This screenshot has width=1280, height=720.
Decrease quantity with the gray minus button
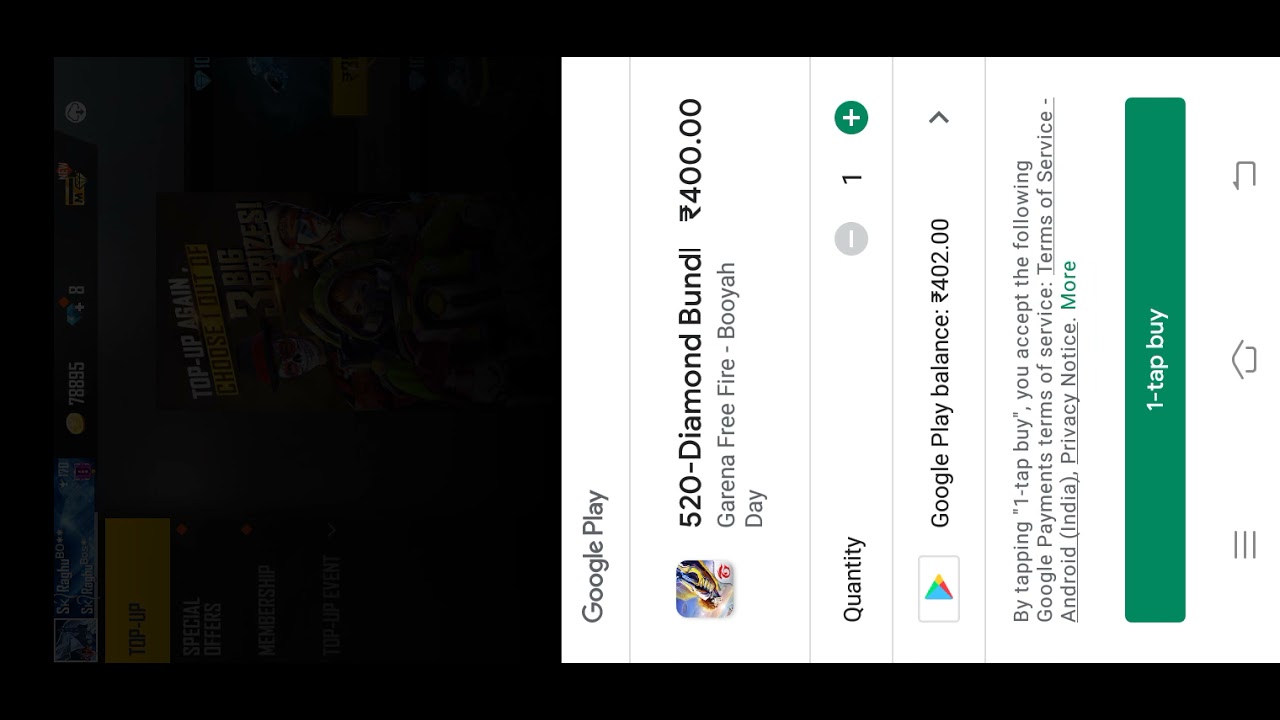pos(851,239)
